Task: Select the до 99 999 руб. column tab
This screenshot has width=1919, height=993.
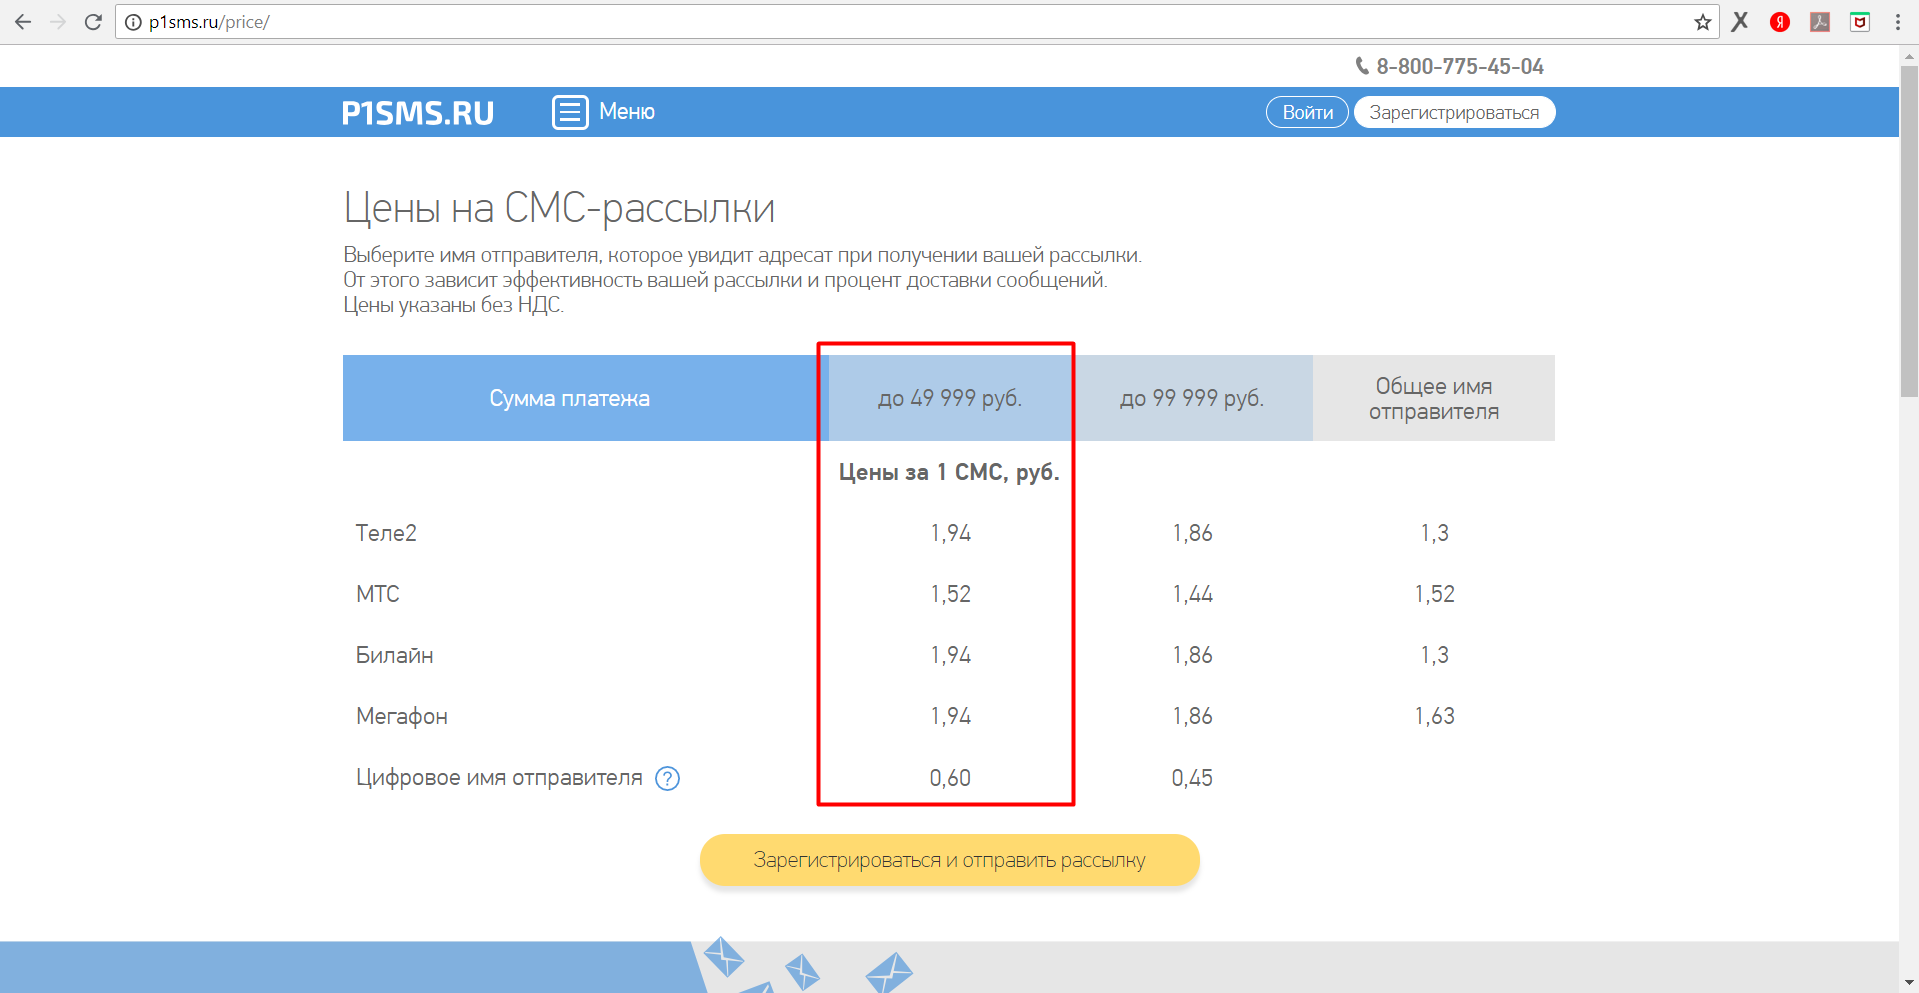Action: click(x=1192, y=398)
